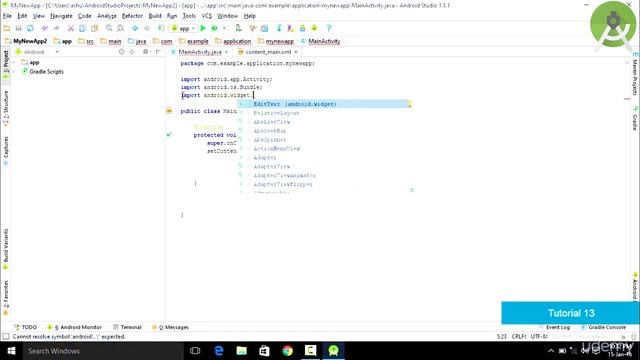Click the Search Windows box
The image size is (640, 360).
click(x=103, y=351)
